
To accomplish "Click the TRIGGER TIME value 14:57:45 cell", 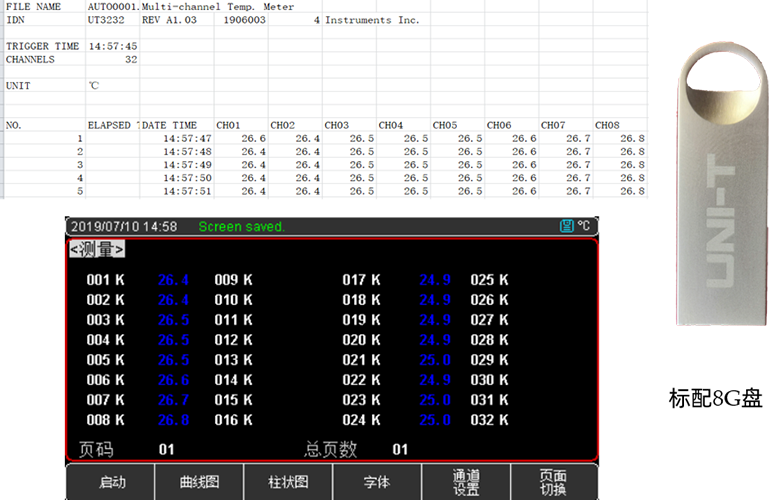I will coord(112,46).
